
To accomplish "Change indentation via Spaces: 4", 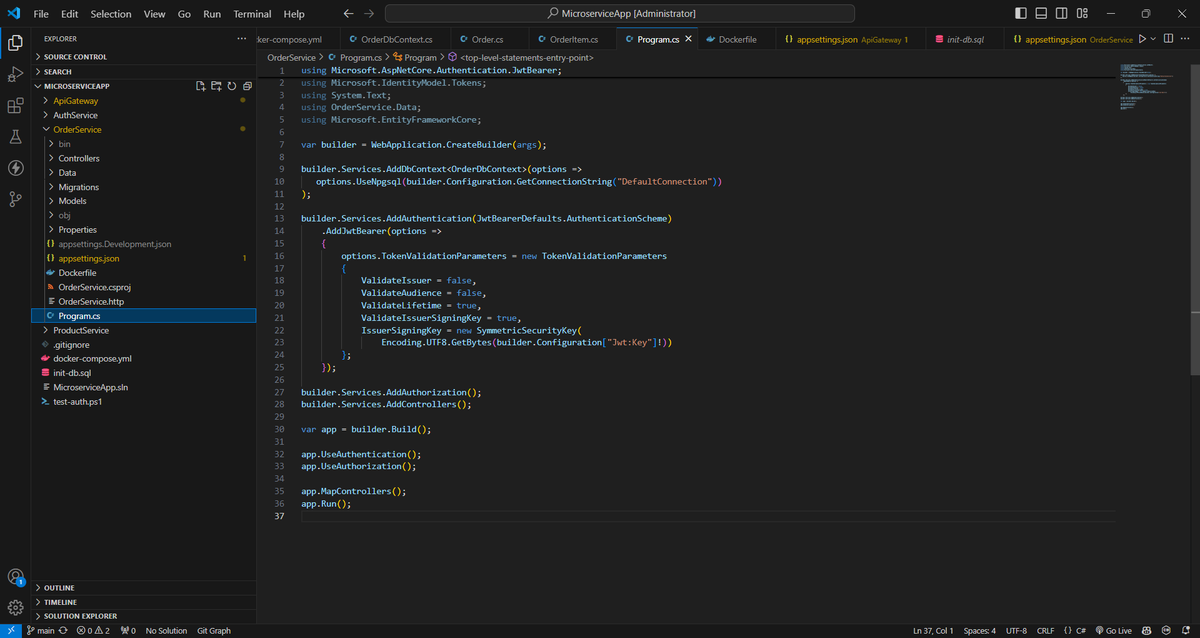I will 979,631.
